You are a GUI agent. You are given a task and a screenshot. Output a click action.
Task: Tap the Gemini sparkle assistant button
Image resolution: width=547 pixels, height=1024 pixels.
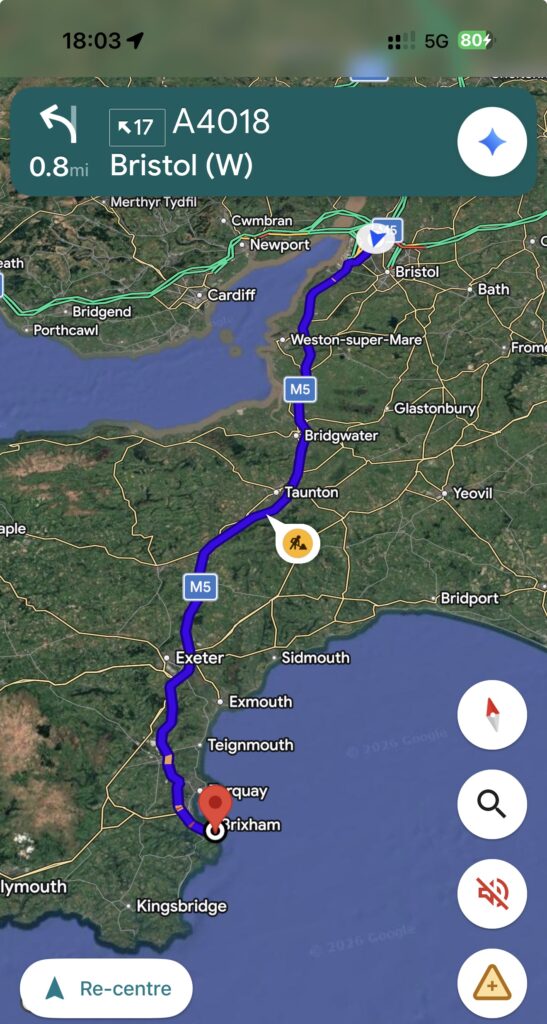click(492, 142)
